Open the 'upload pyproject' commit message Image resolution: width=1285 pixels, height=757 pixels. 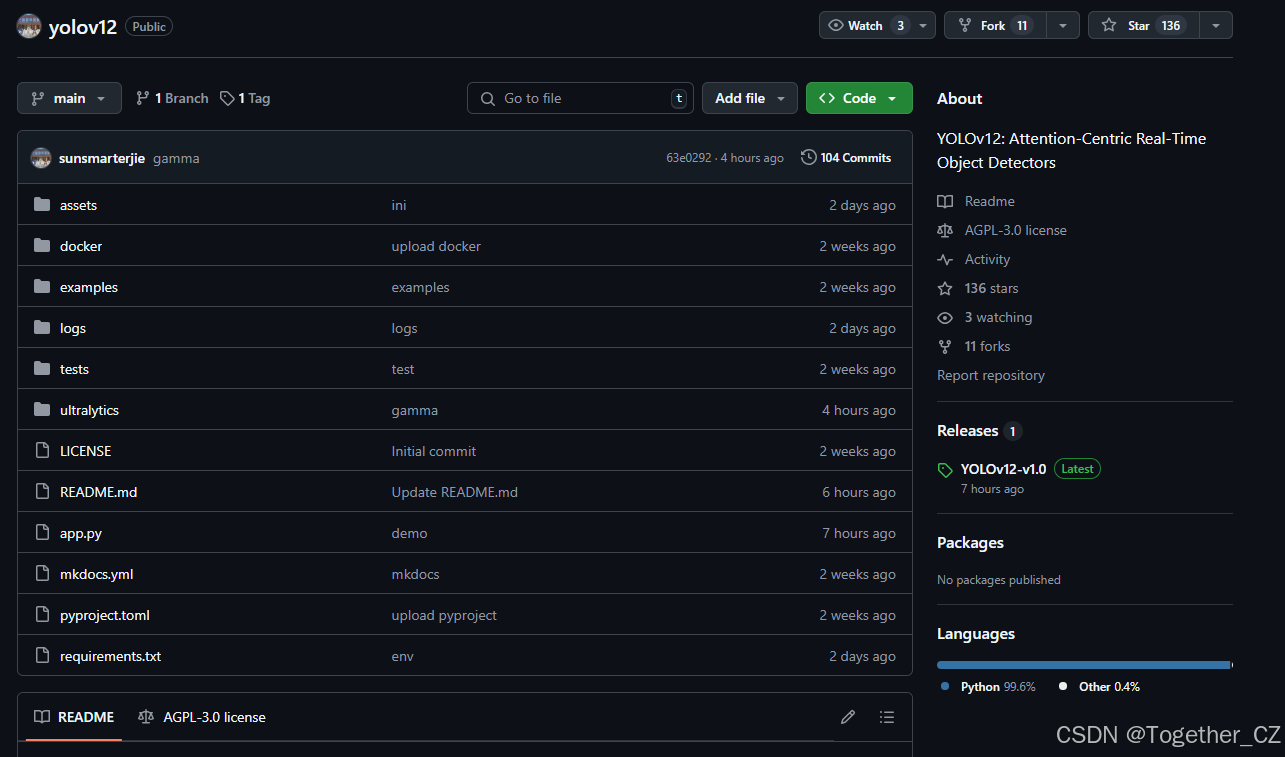pos(444,615)
